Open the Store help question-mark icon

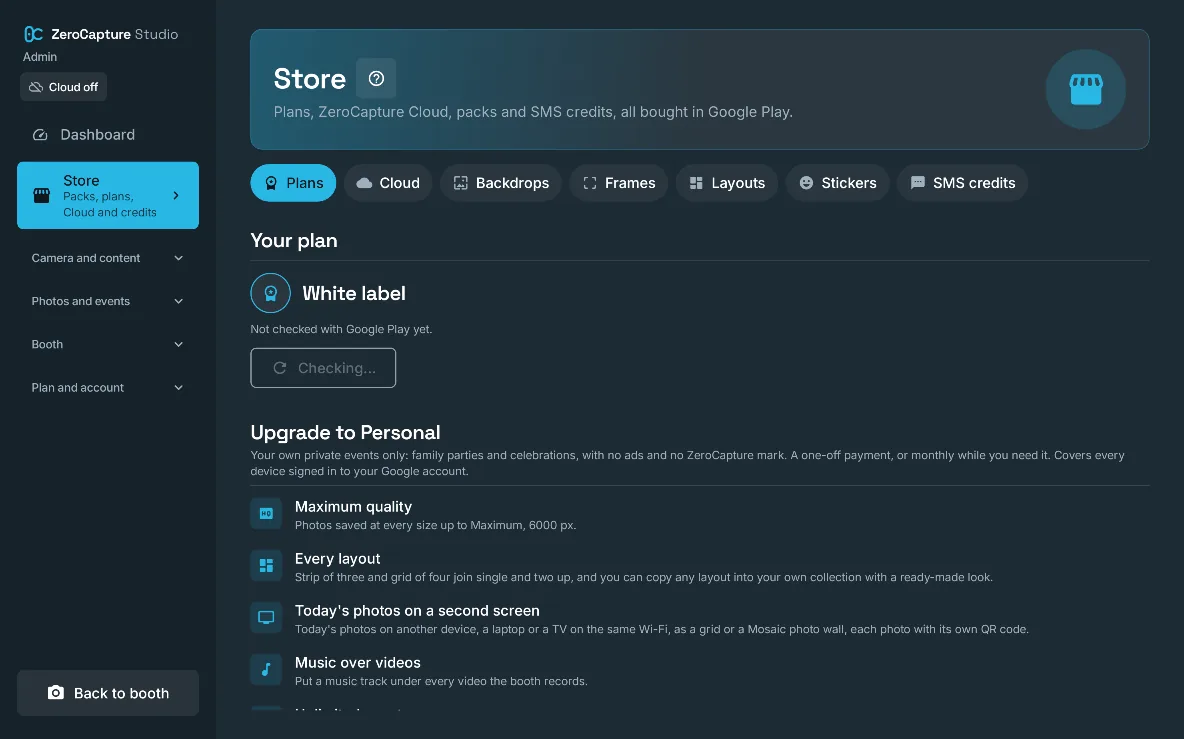[x=376, y=79]
